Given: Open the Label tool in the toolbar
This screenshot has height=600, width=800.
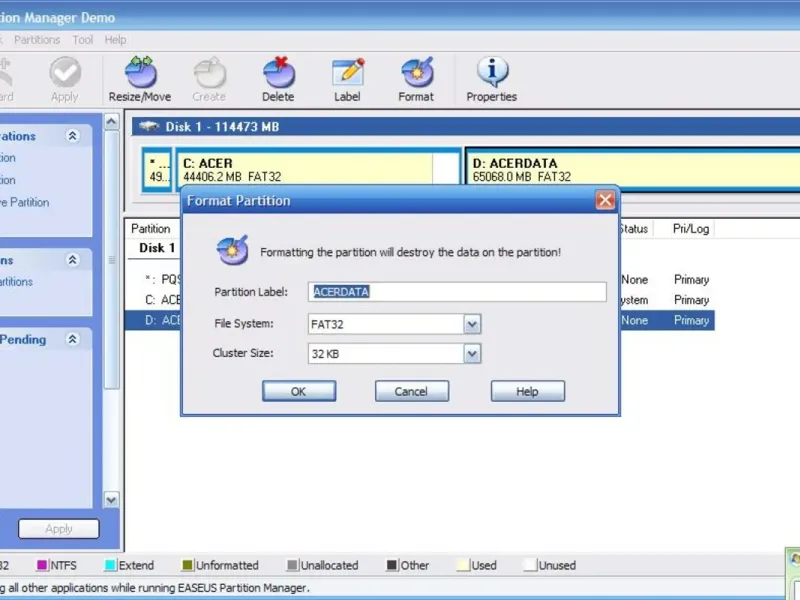Looking at the screenshot, I should (x=347, y=79).
